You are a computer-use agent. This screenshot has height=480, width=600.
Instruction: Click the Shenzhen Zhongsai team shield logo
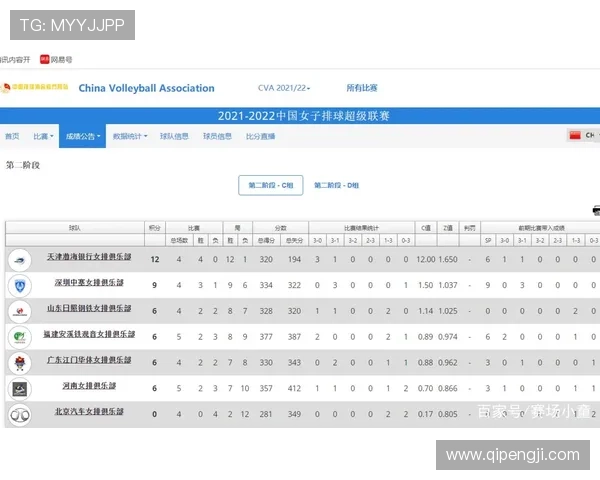[x=19, y=285]
